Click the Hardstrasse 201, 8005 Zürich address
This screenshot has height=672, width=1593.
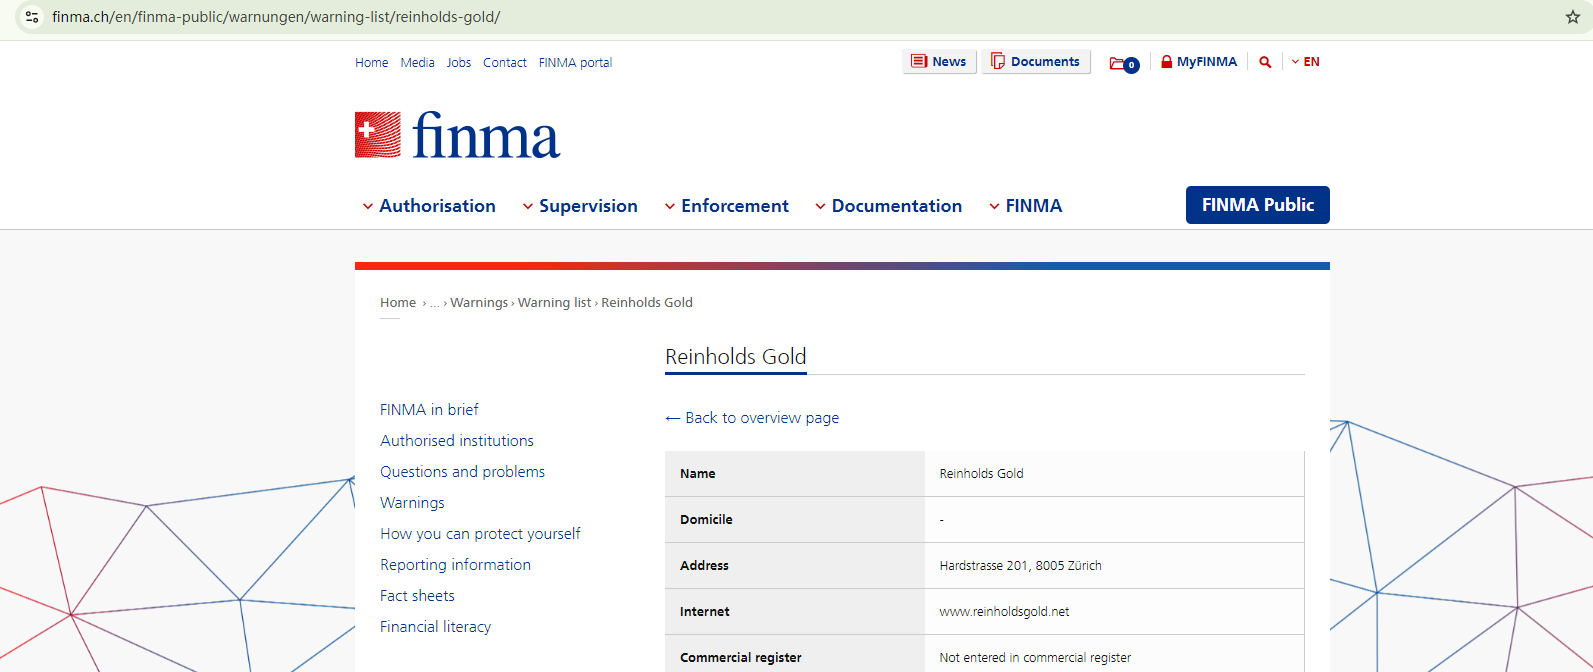tap(1020, 566)
